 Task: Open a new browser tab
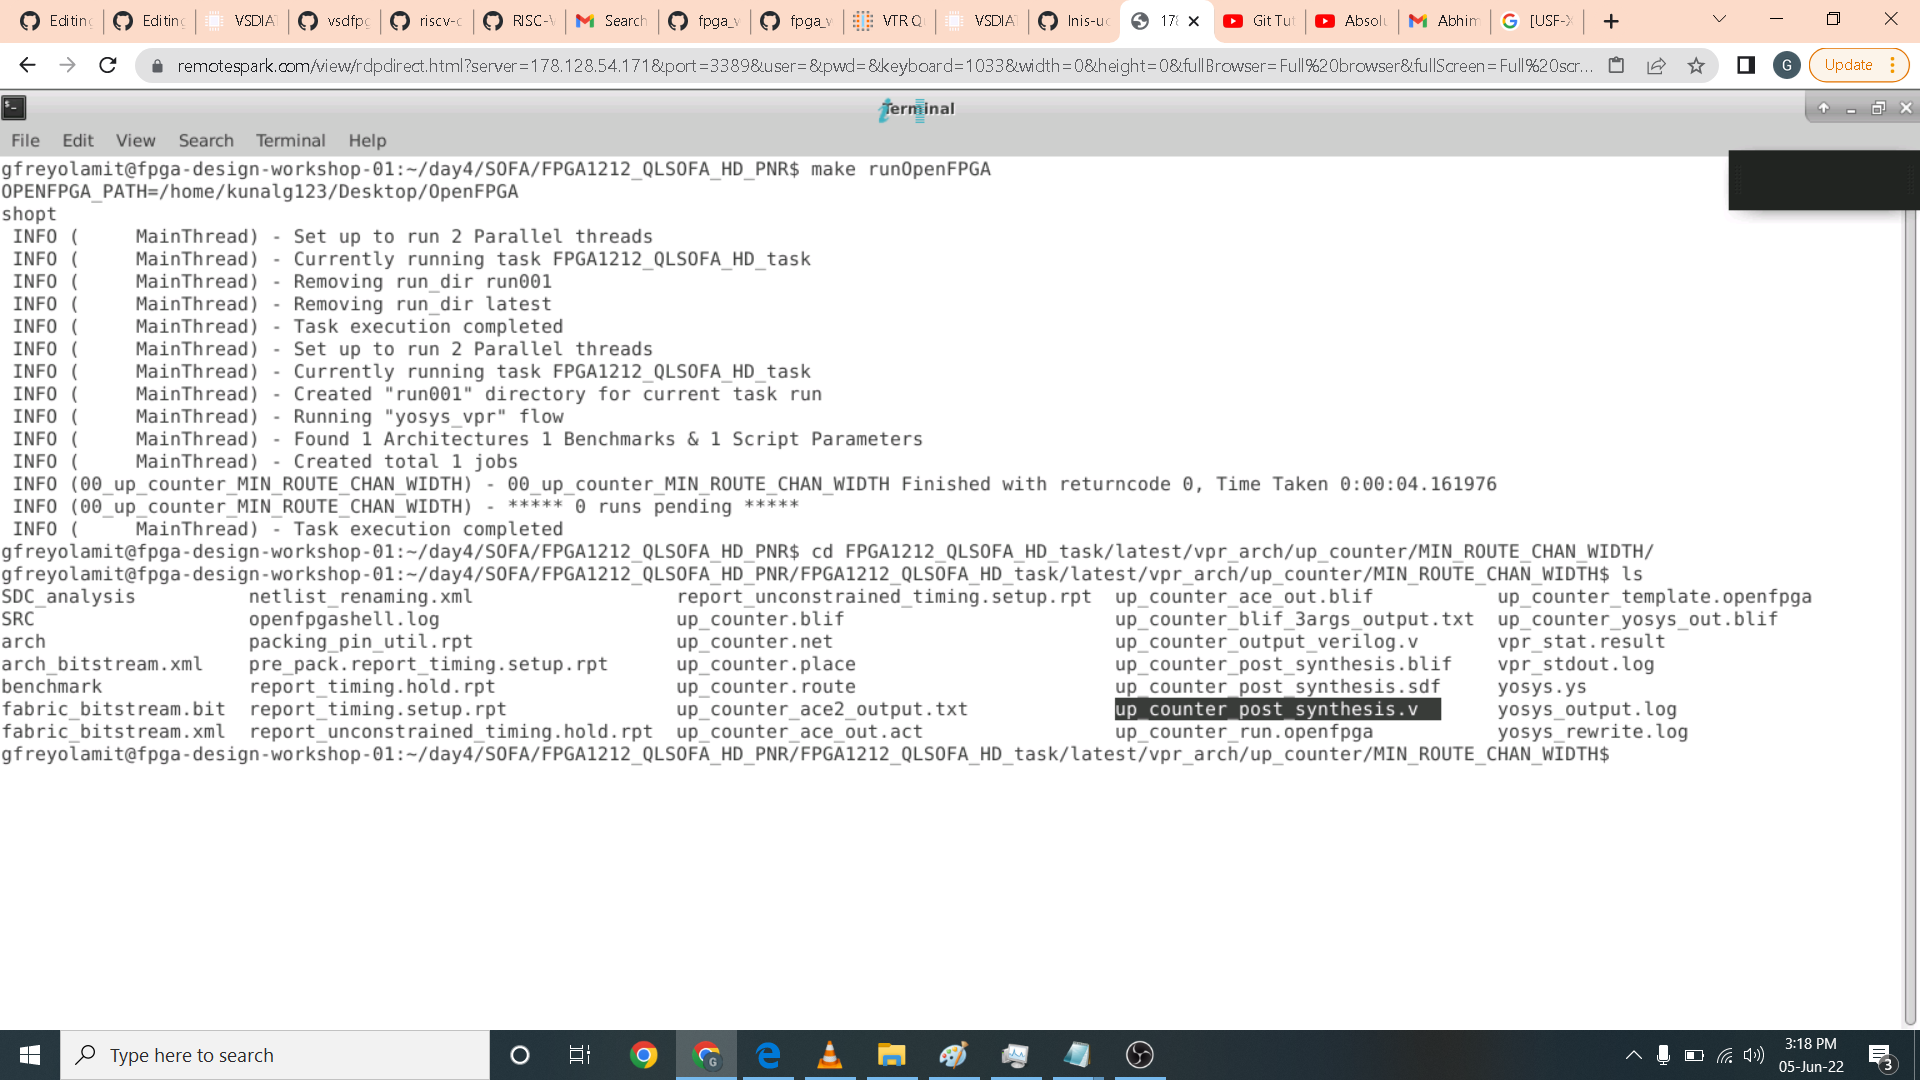click(1611, 21)
